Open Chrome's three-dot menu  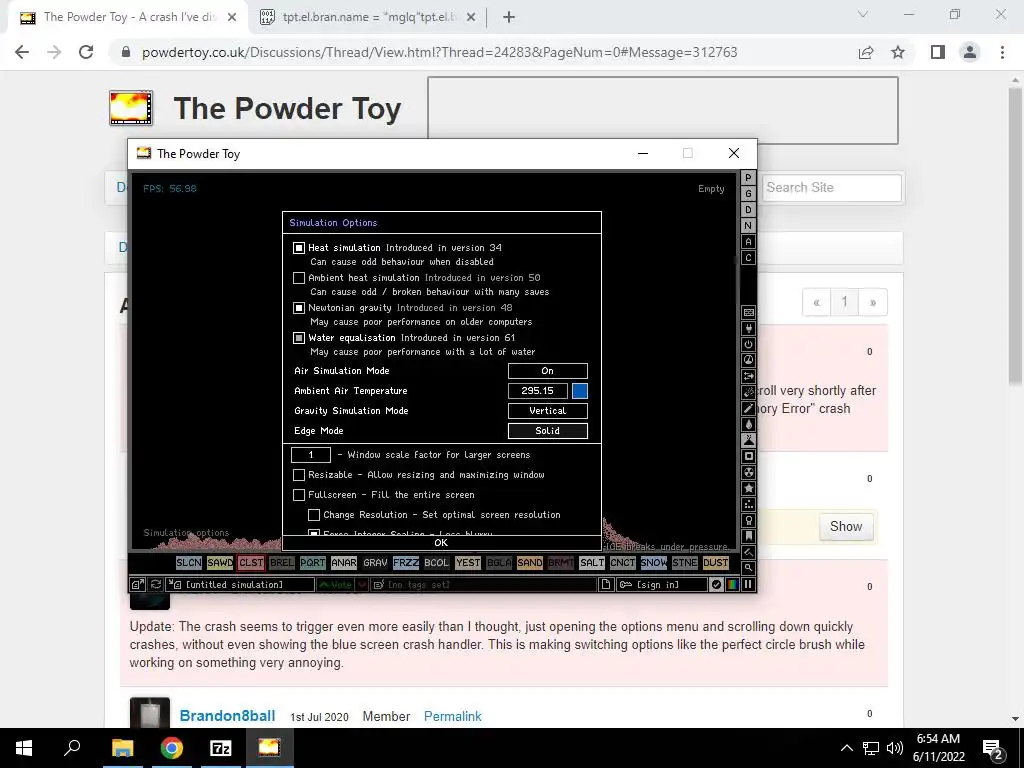[1002, 52]
